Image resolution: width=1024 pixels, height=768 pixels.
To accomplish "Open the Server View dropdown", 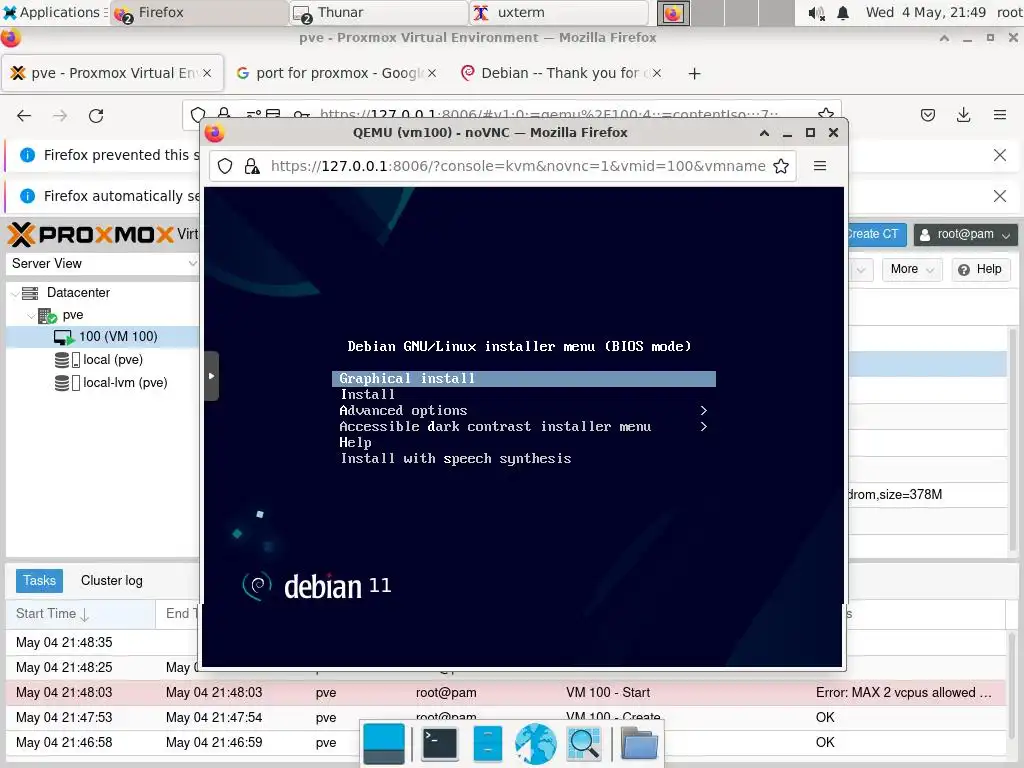I will pyautogui.click(x=101, y=263).
